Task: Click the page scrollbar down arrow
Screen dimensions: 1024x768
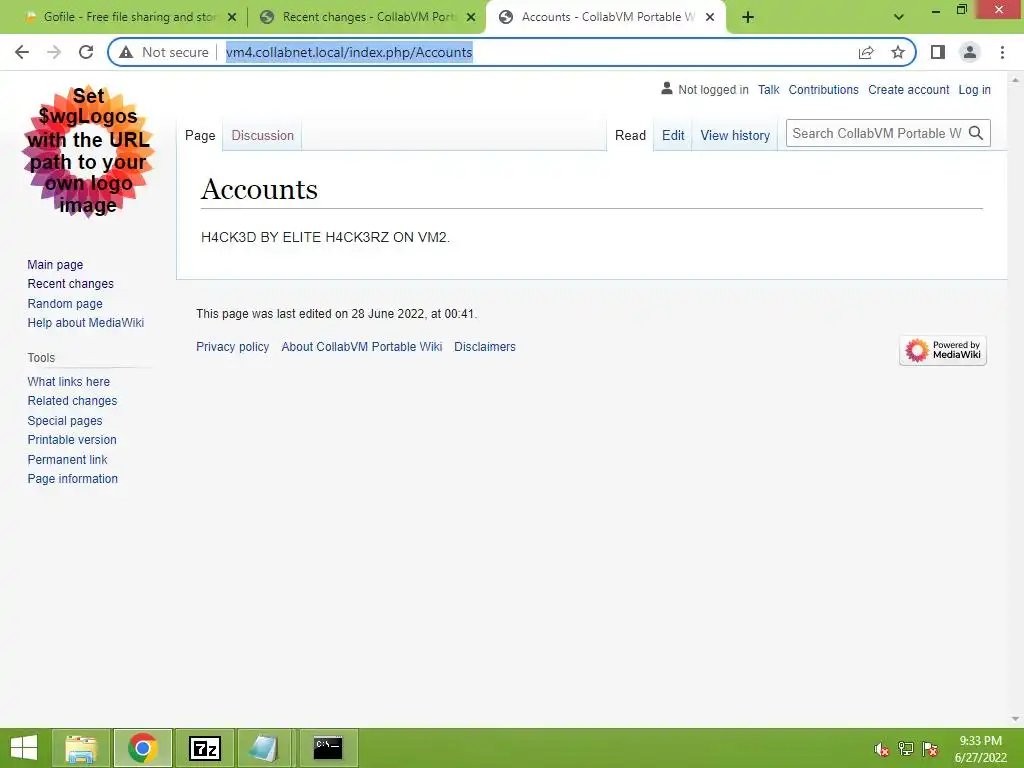Action: pos(1015,719)
